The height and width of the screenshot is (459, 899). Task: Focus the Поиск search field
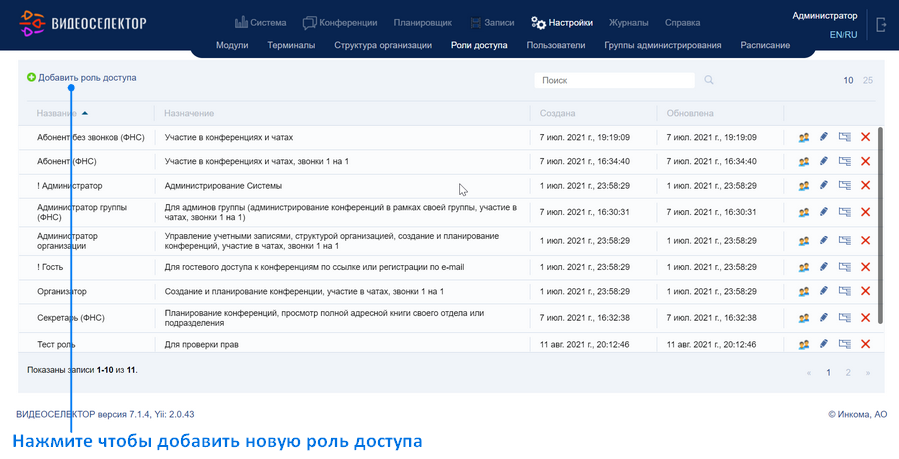[x=614, y=80]
